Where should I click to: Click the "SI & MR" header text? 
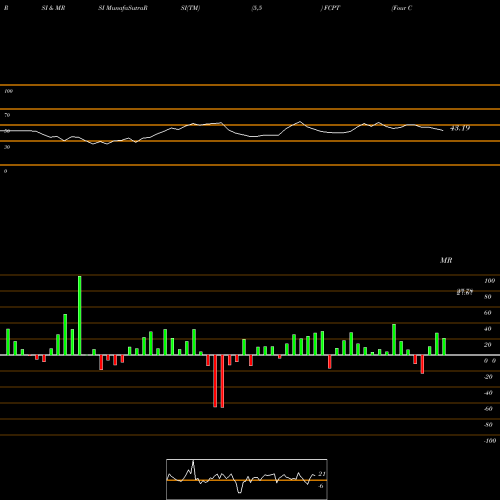tap(53, 8)
